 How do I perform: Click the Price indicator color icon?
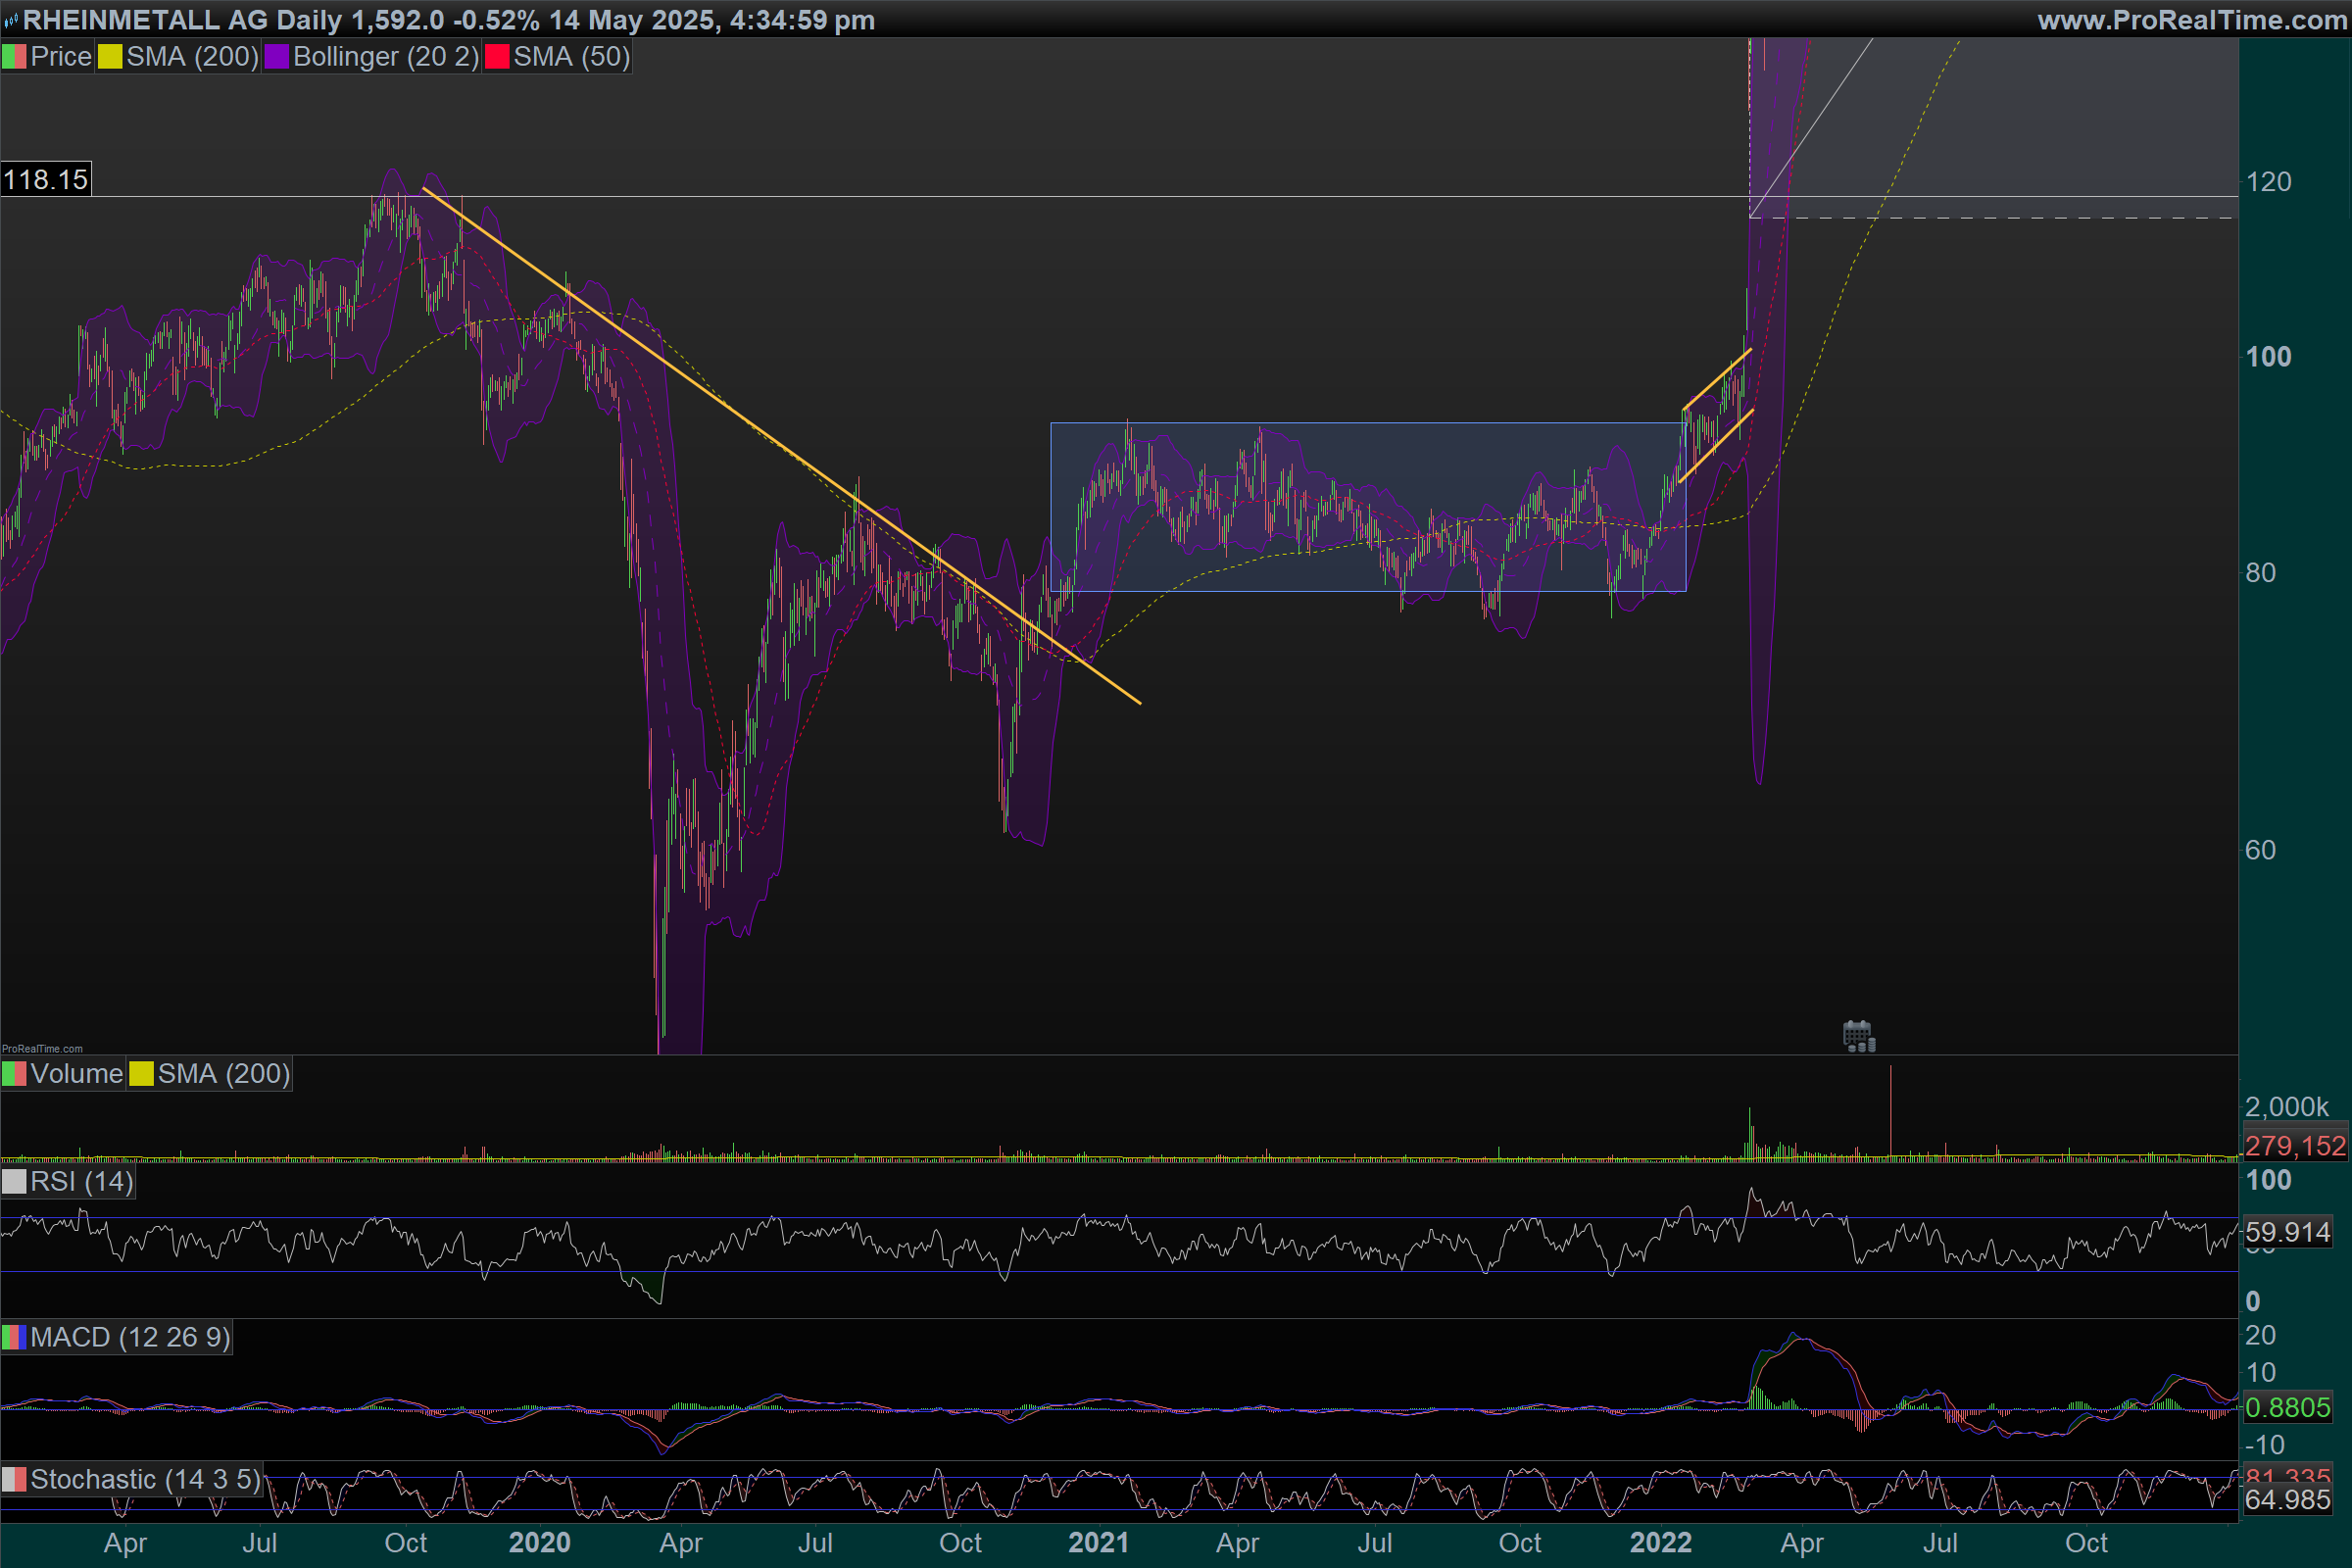pos(14,57)
